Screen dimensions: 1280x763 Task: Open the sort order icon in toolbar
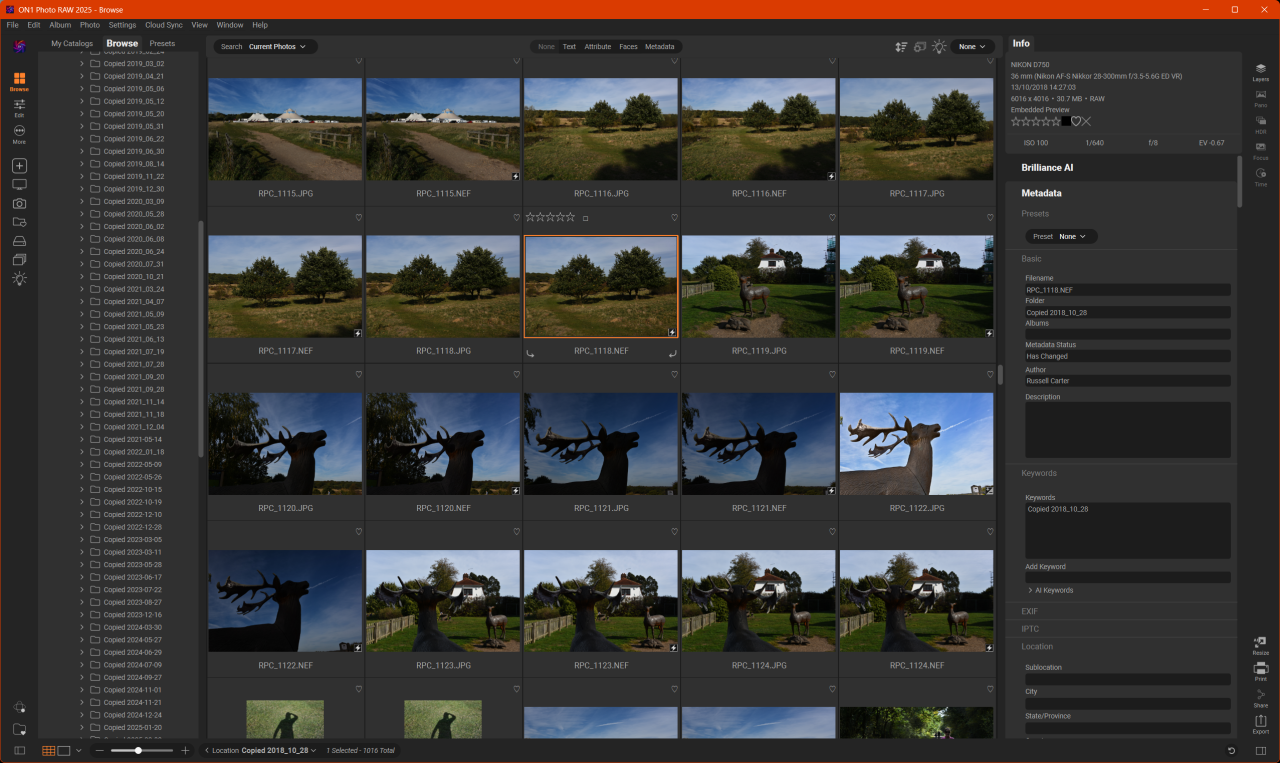[x=901, y=46]
